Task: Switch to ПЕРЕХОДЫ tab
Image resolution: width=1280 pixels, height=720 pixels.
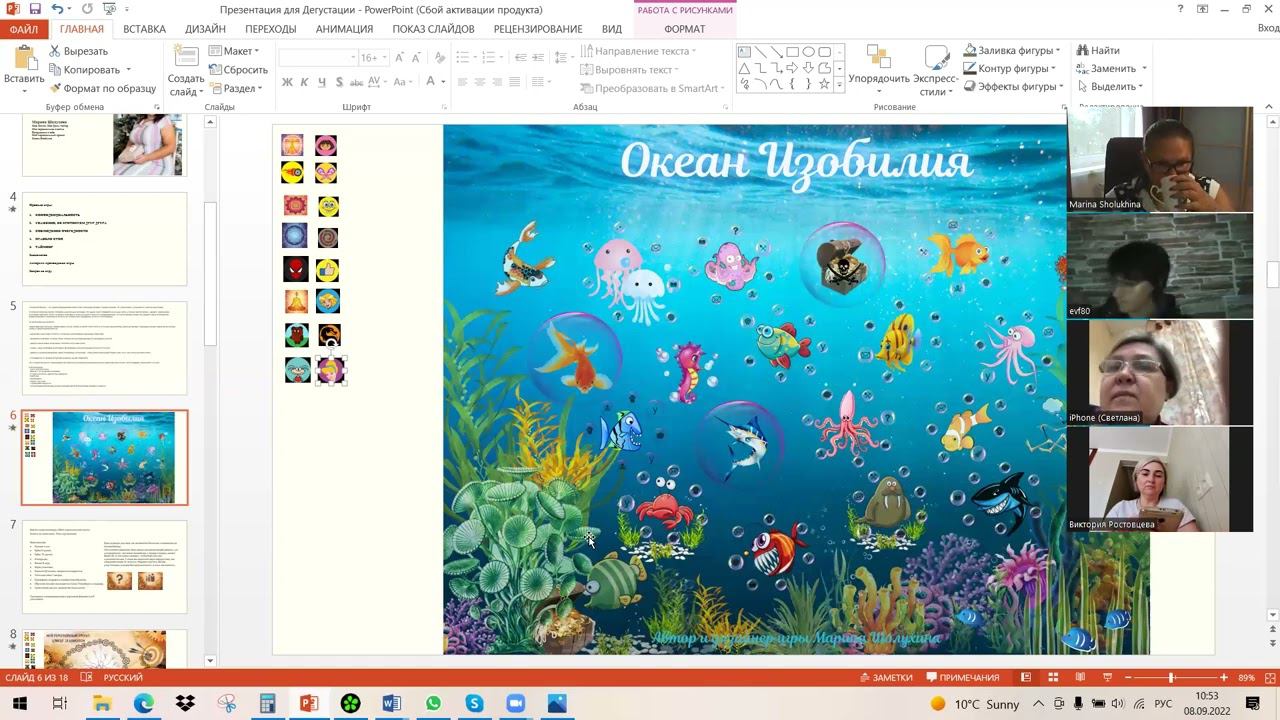Action: tap(270, 29)
